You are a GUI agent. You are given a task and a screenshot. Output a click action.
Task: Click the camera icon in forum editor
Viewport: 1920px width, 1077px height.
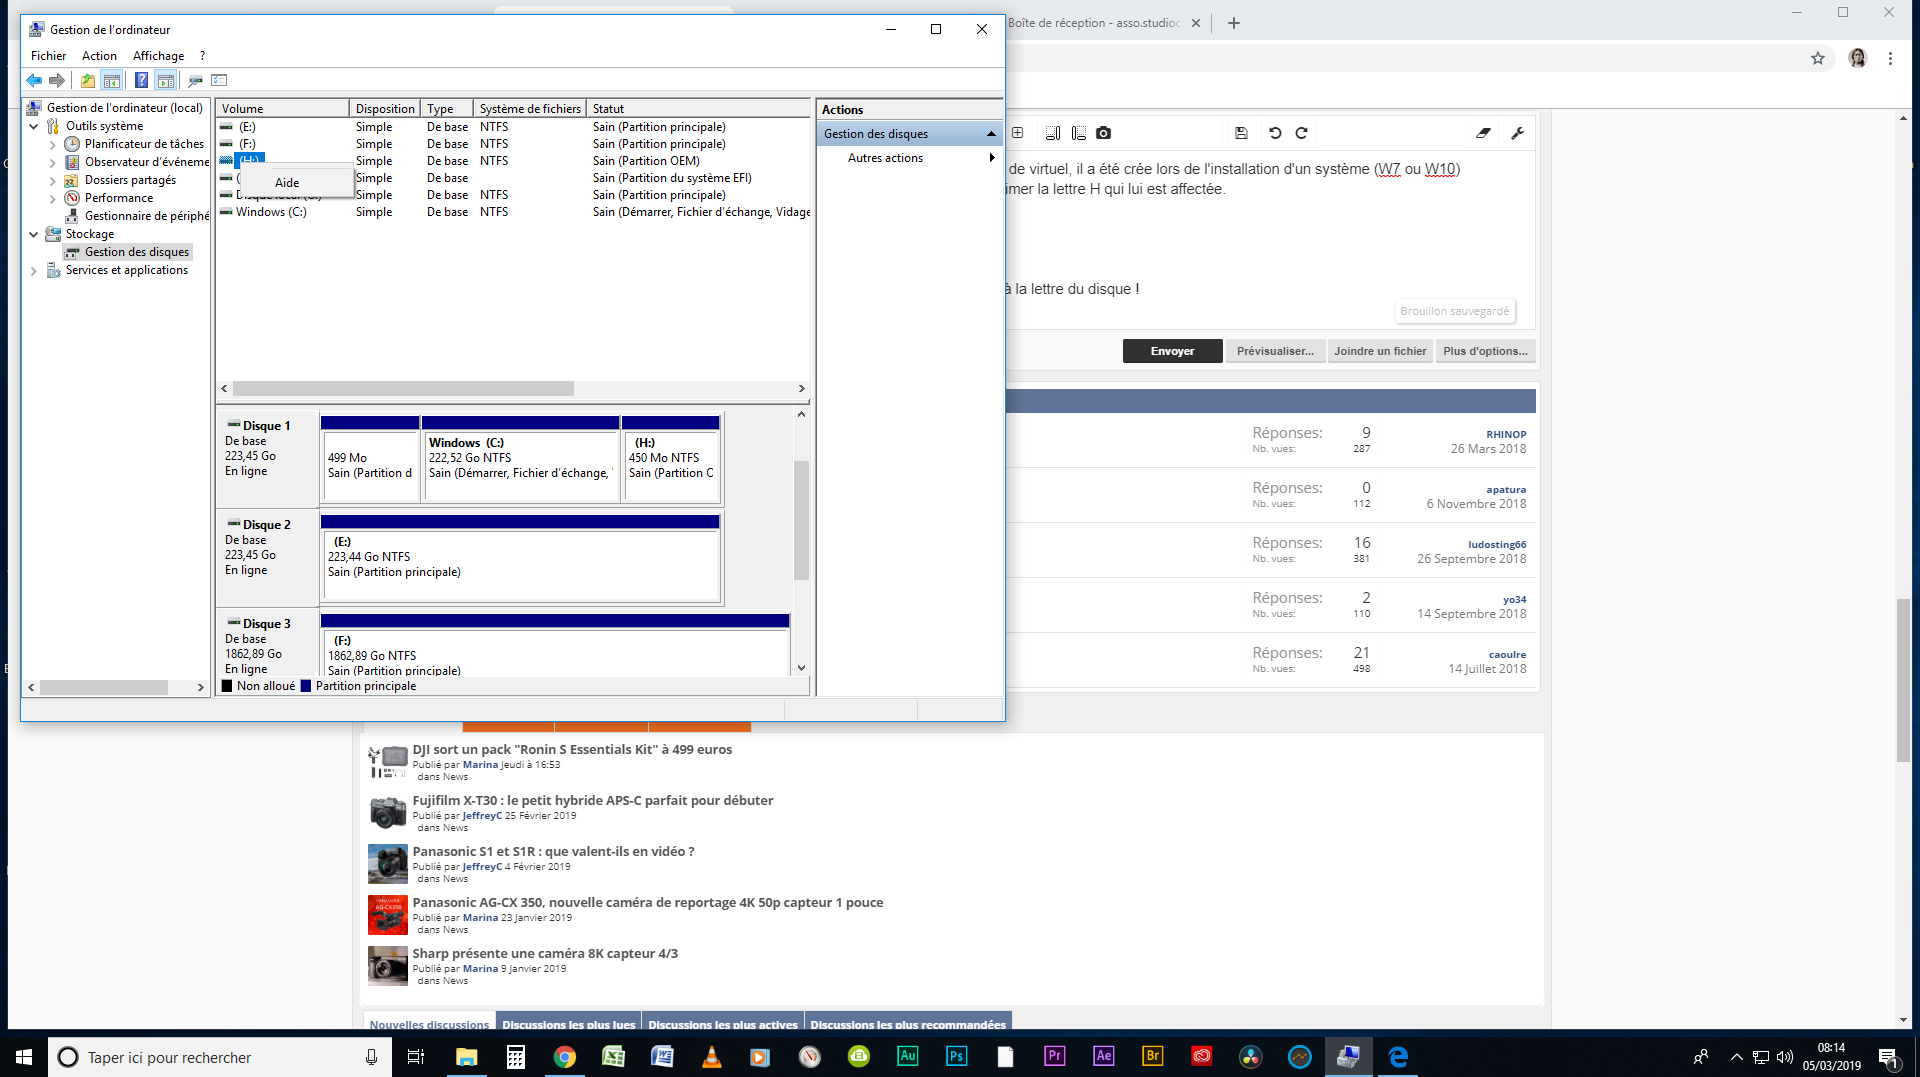tap(1103, 133)
